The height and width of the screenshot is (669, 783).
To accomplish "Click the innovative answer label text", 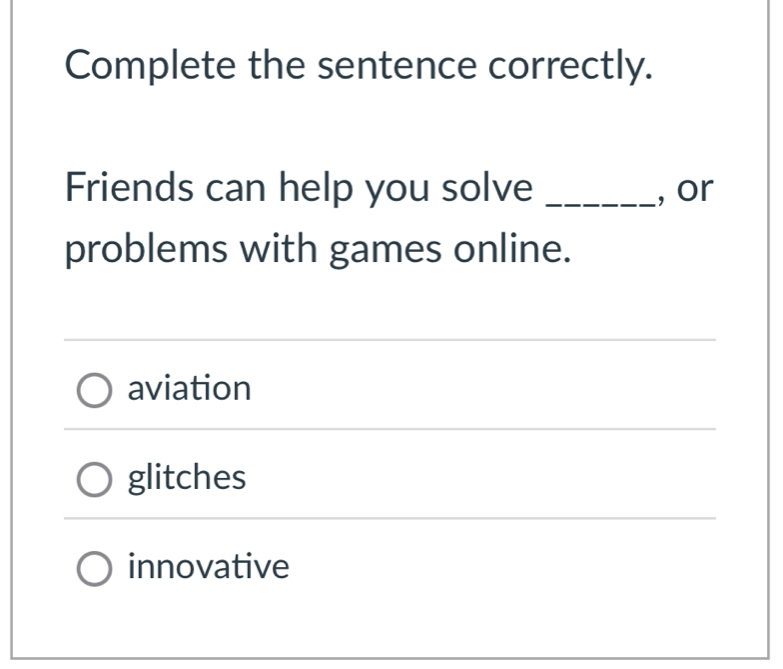I will 208,568.
